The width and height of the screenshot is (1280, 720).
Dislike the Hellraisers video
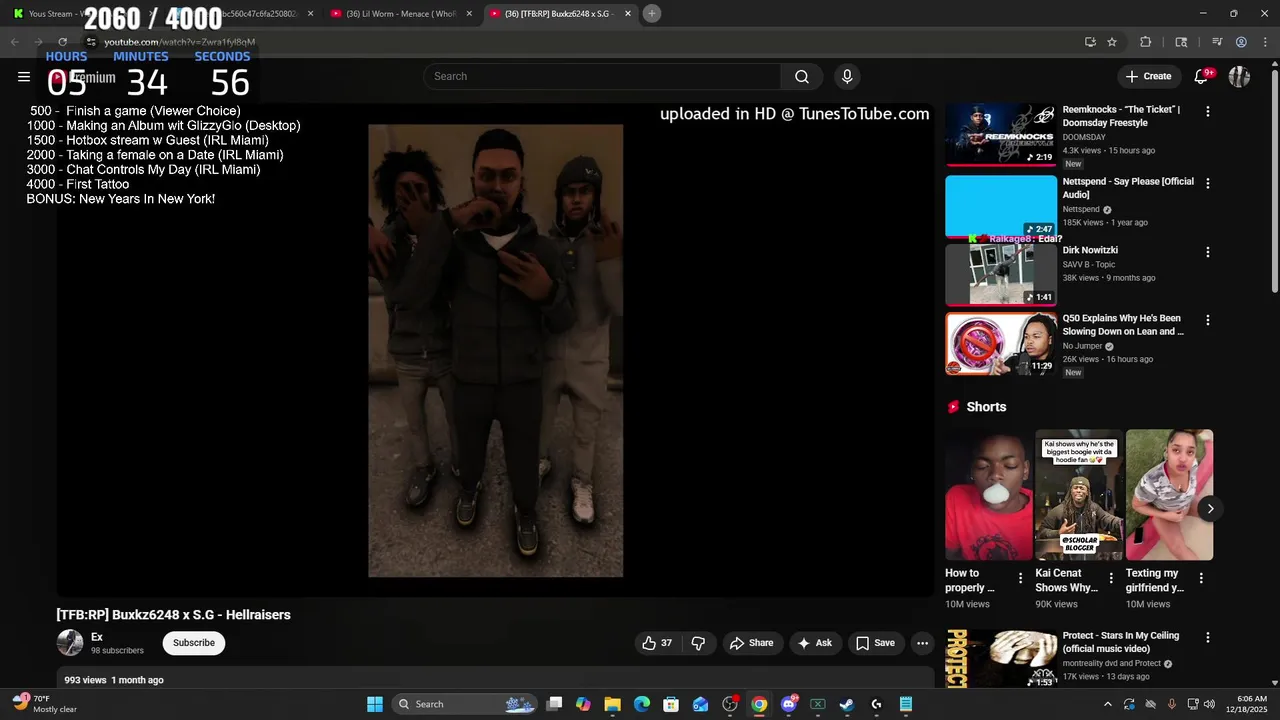click(698, 643)
